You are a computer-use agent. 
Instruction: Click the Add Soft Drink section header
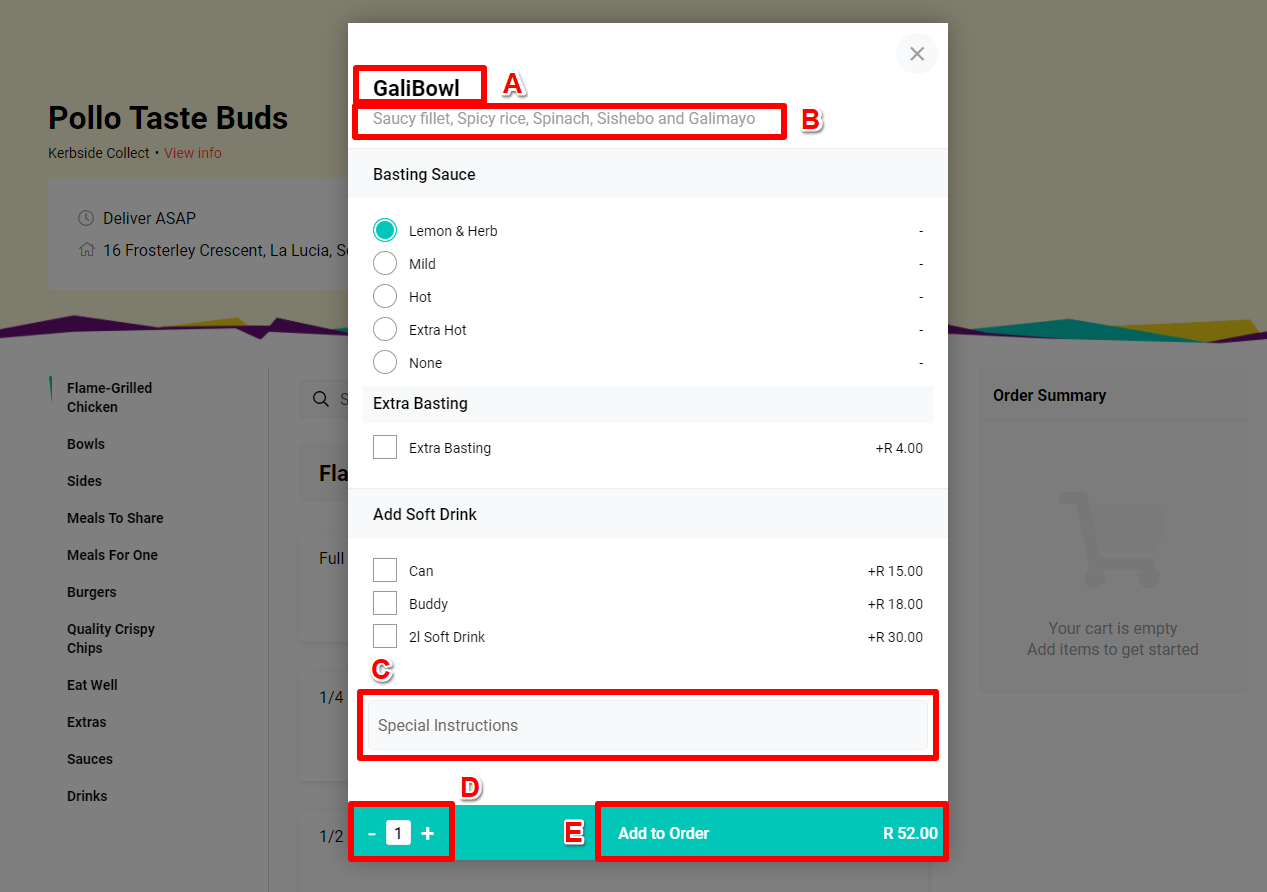pos(425,514)
